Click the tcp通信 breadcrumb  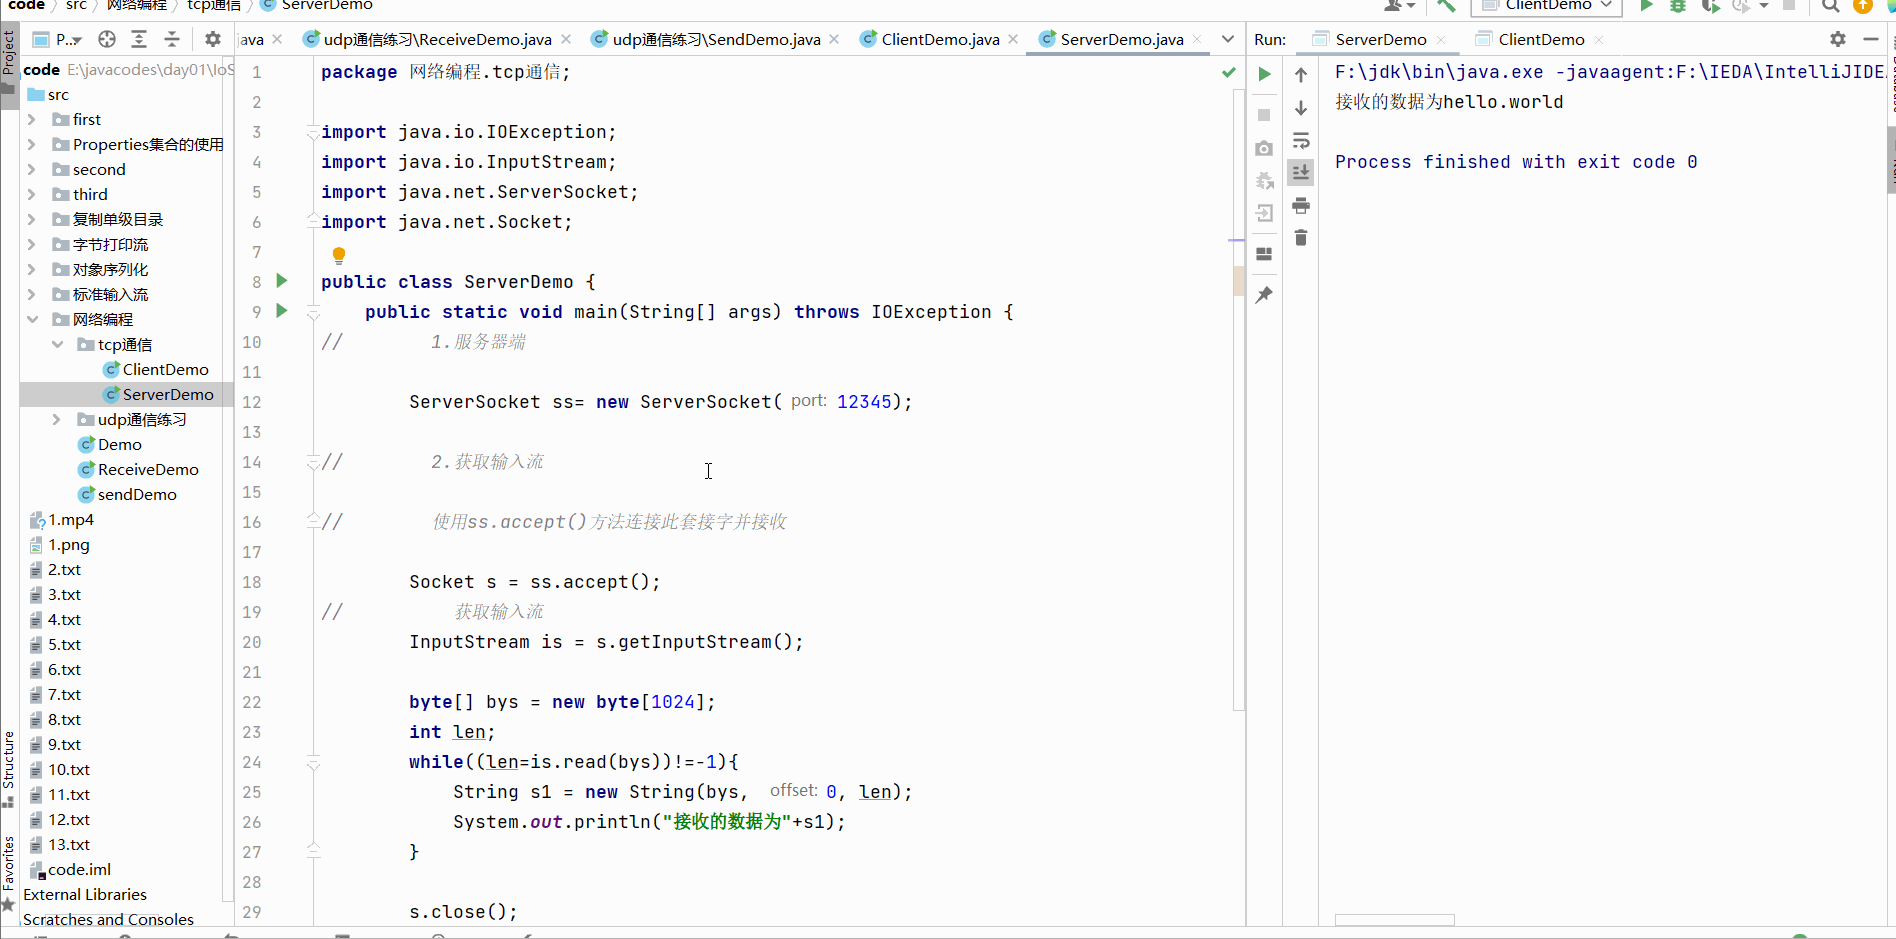[x=214, y=5]
